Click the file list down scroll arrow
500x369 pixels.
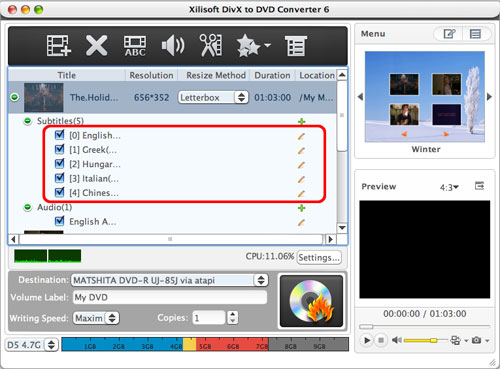point(342,228)
